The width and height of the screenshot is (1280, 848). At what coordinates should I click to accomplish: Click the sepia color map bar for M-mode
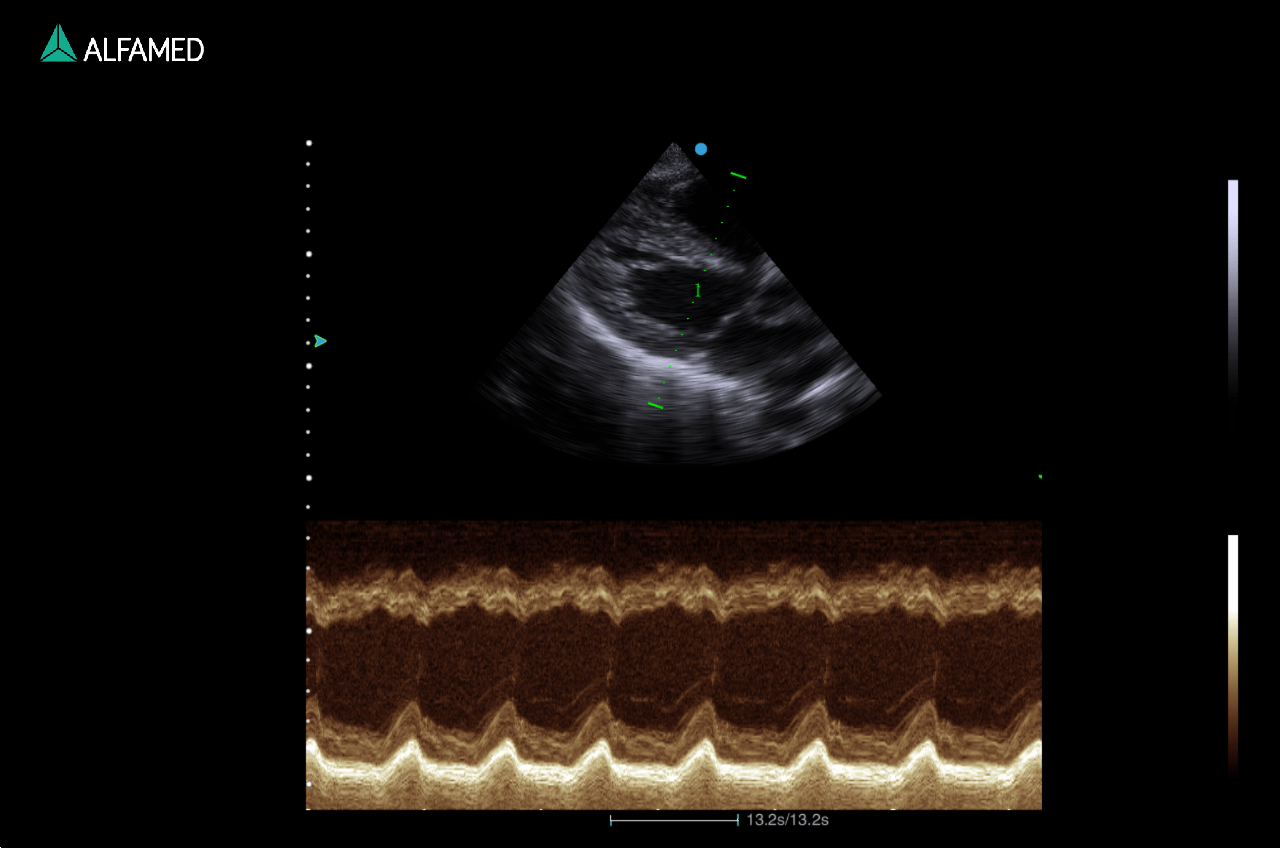[1233, 655]
